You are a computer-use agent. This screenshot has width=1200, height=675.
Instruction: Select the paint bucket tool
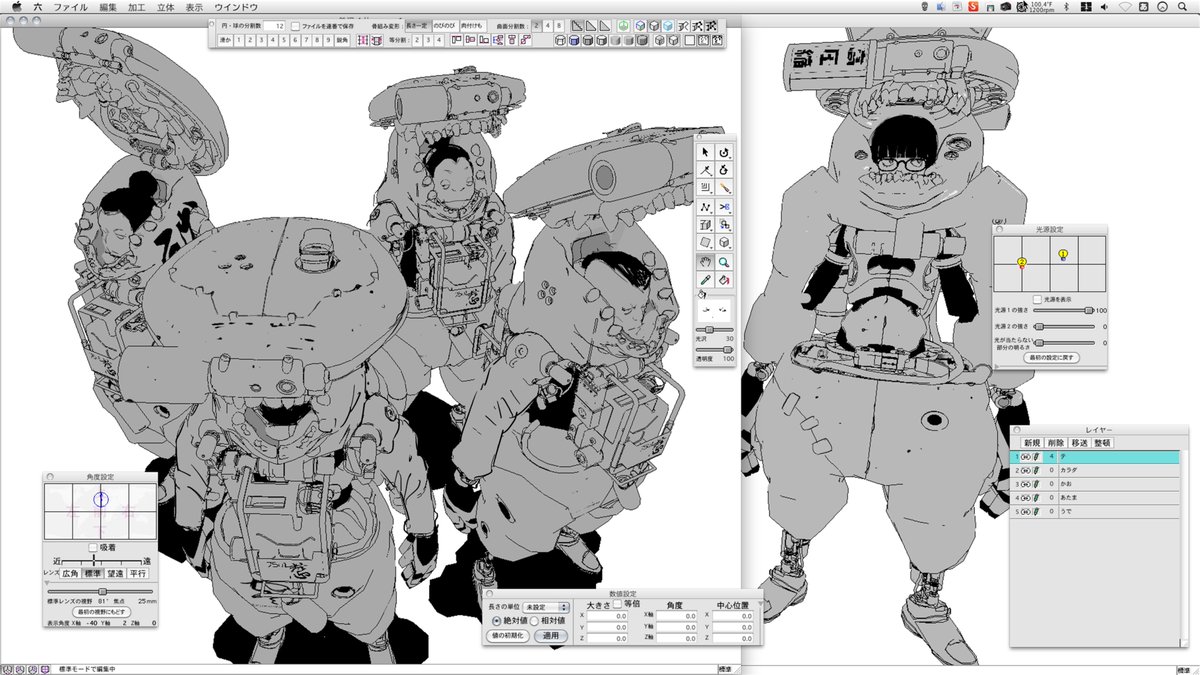[724, 280]
